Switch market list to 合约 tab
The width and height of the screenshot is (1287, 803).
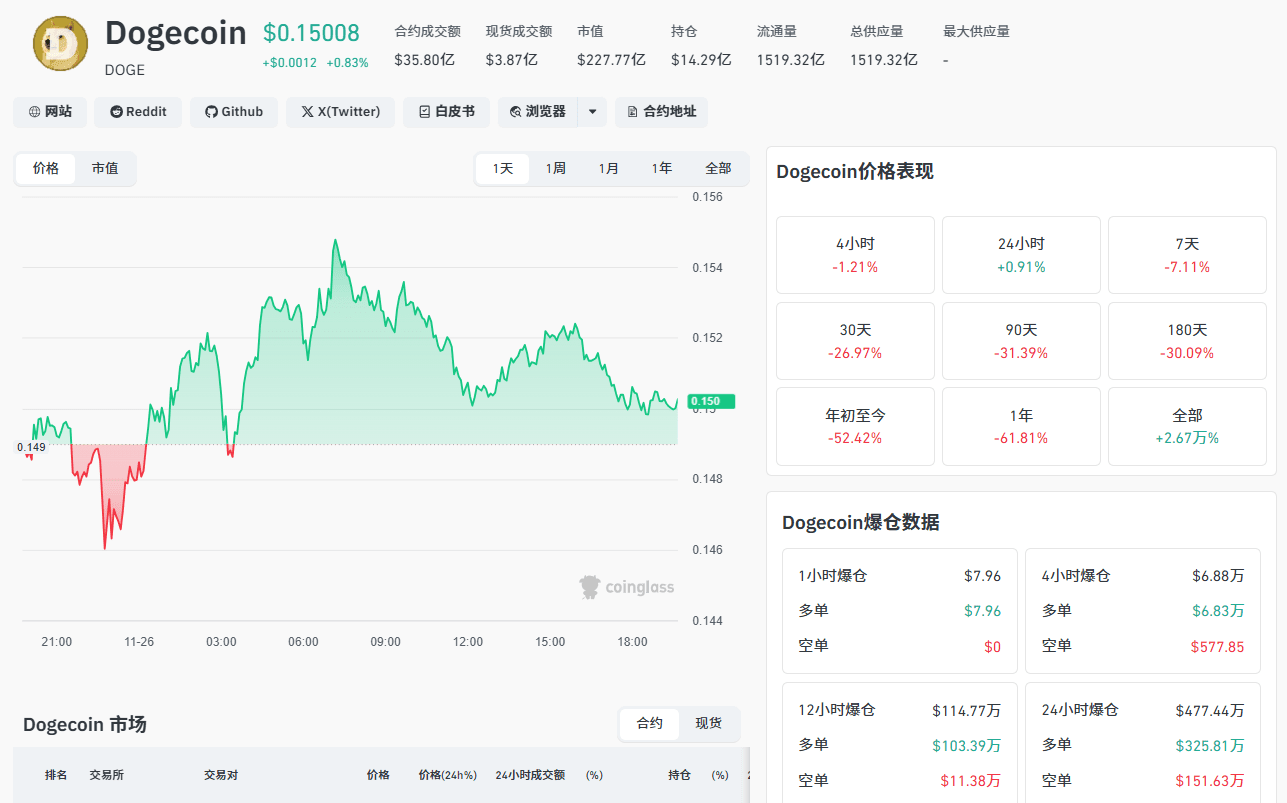tap(650, 724)
